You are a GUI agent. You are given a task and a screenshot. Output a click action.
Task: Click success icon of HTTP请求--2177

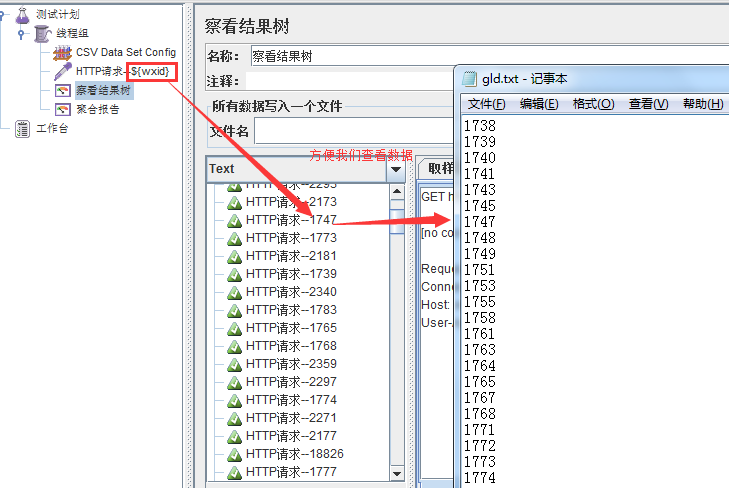(234, 436)
